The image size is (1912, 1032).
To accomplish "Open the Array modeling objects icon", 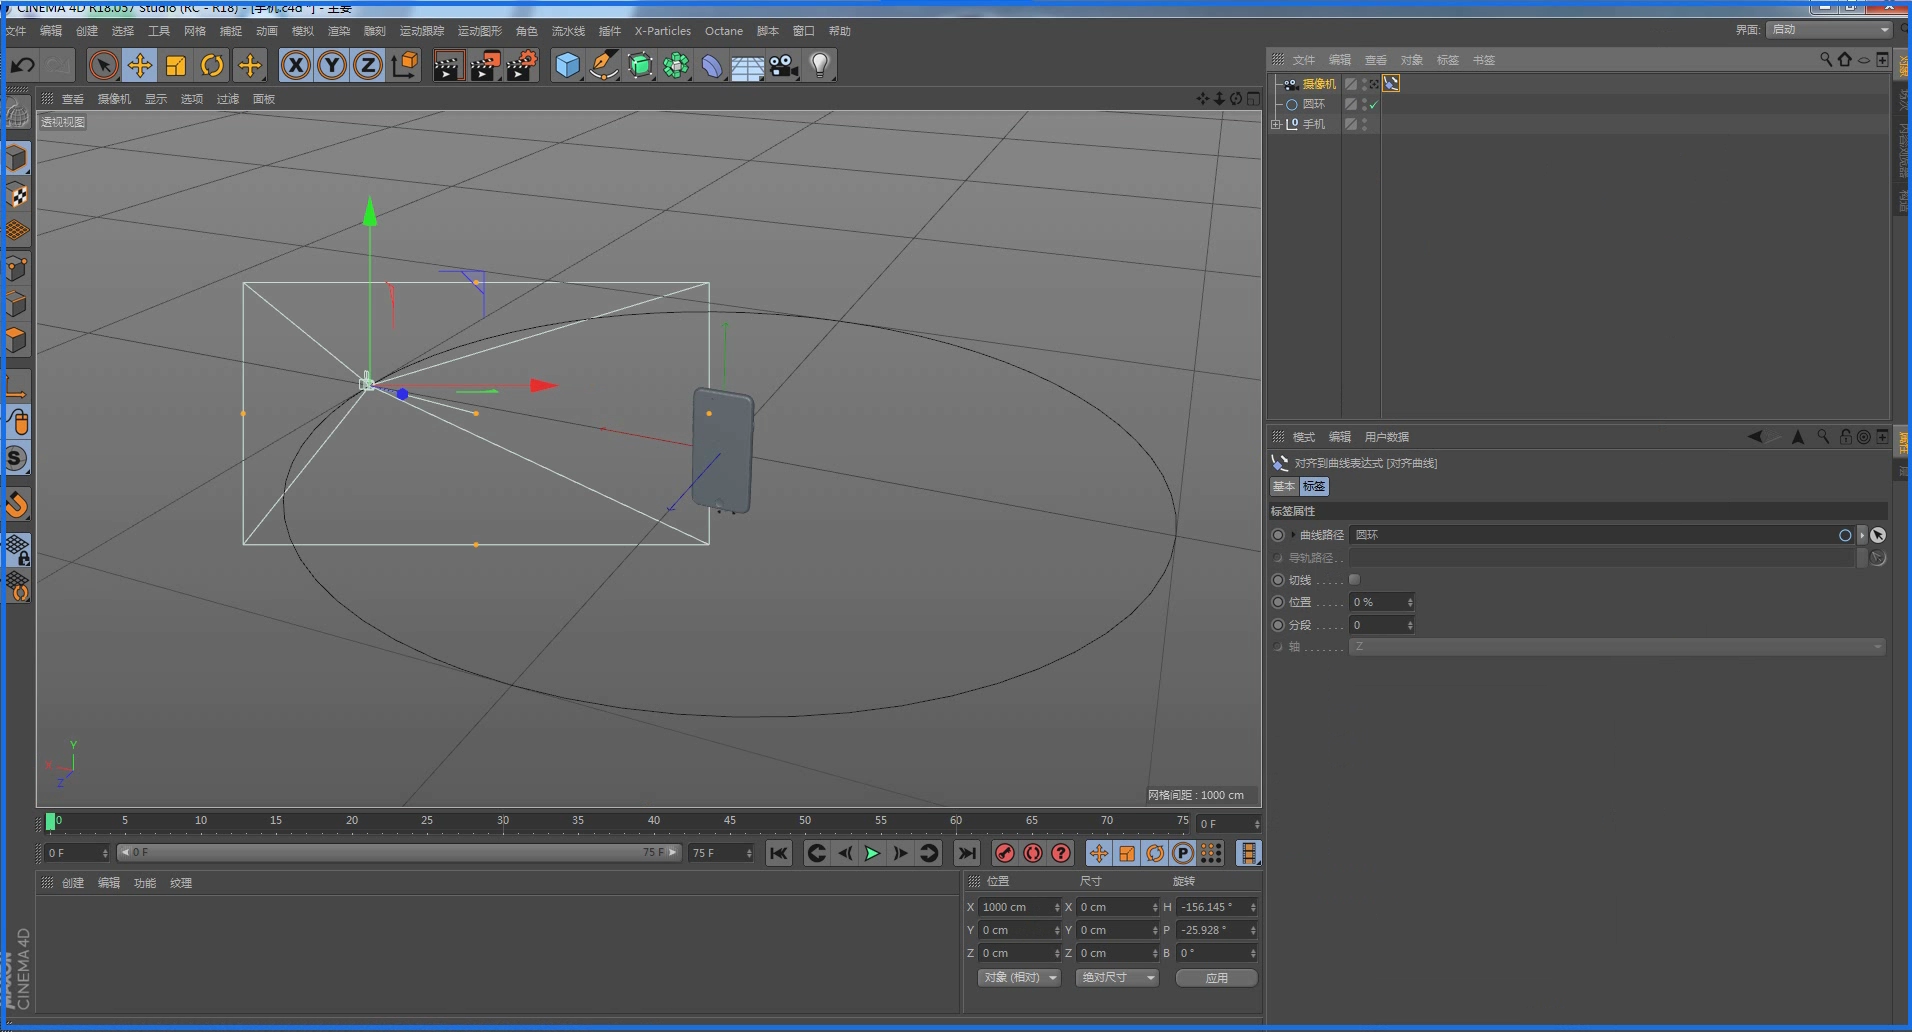I will tap(676, 66).
